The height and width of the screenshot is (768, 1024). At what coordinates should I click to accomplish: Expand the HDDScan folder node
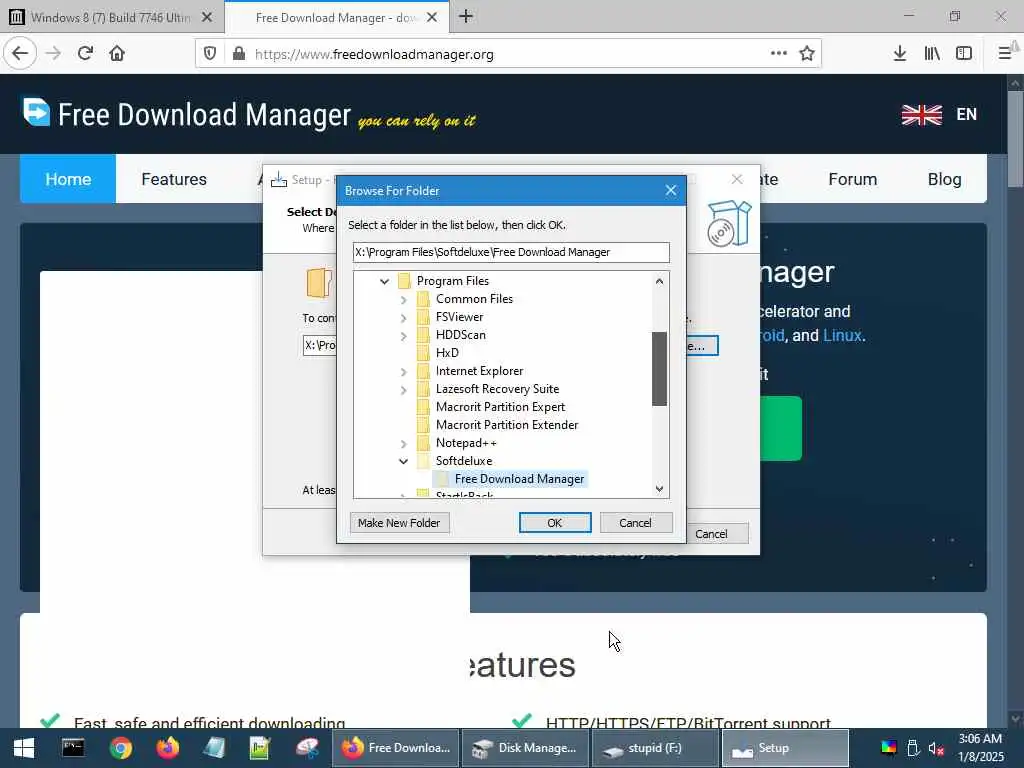(403, 336)
